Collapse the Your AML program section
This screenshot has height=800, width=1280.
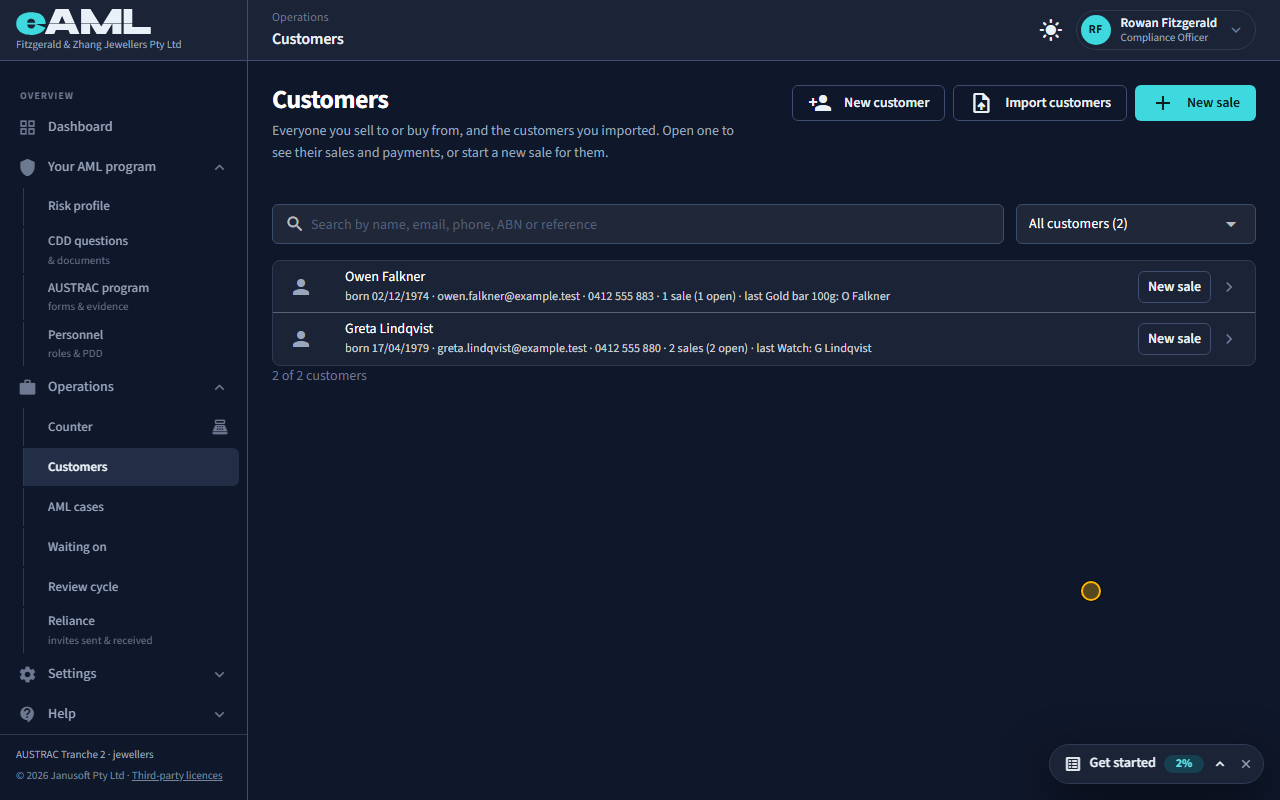click(x=220, y=167)
